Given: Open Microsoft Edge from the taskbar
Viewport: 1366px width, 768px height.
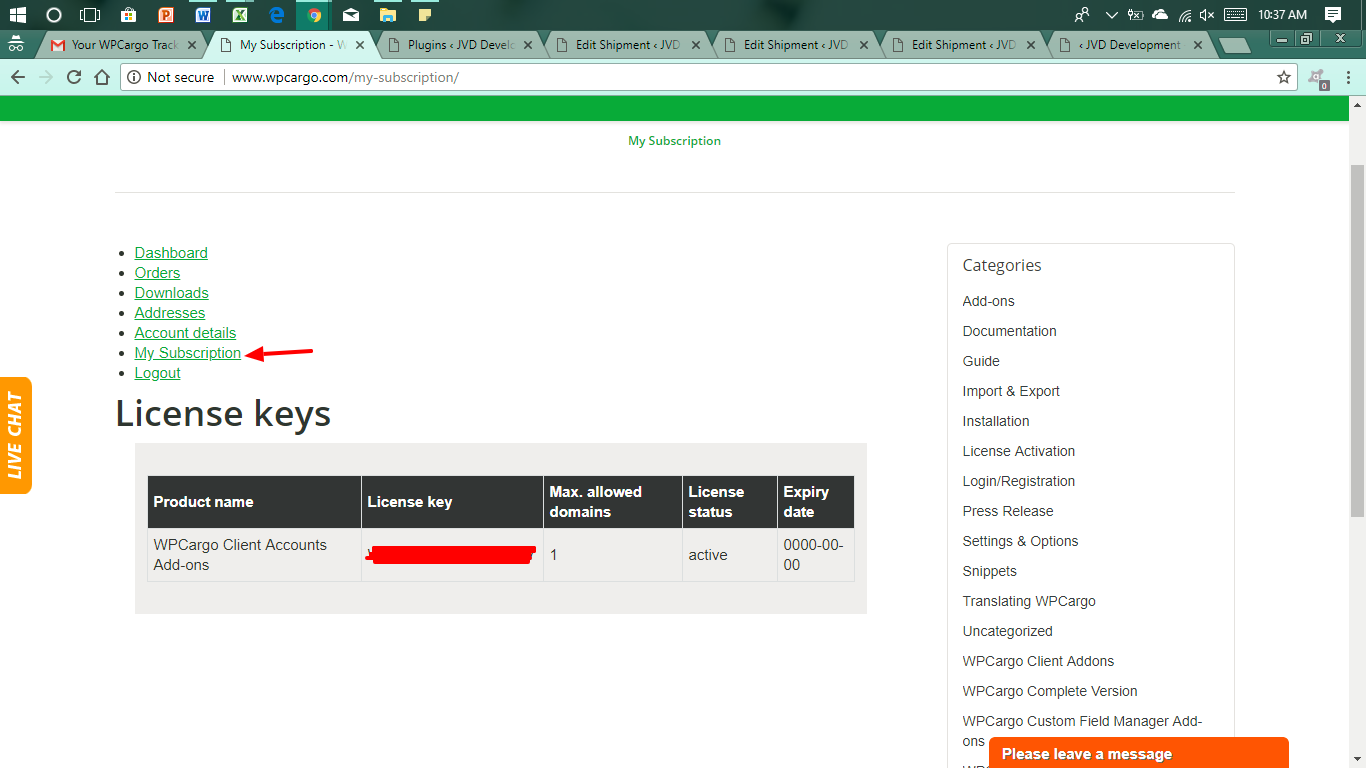Looking at the screenshot, I should [277, 15].
